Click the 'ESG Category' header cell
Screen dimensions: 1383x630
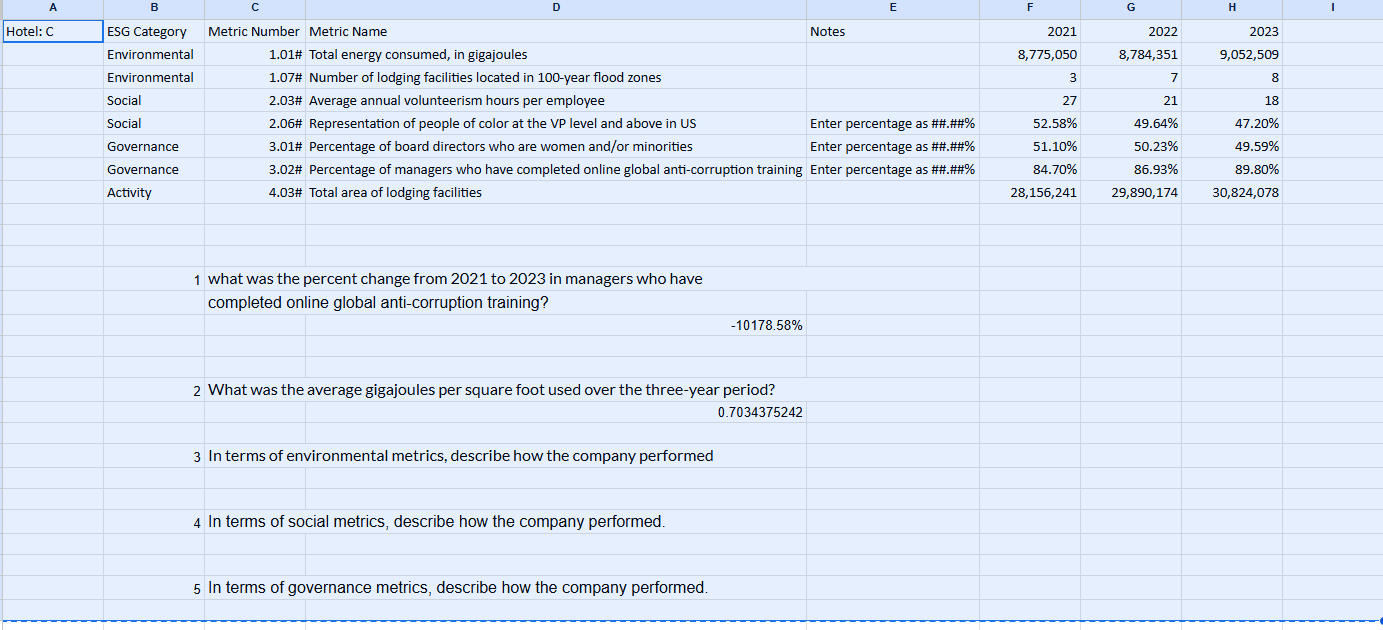tap(153, 31)
